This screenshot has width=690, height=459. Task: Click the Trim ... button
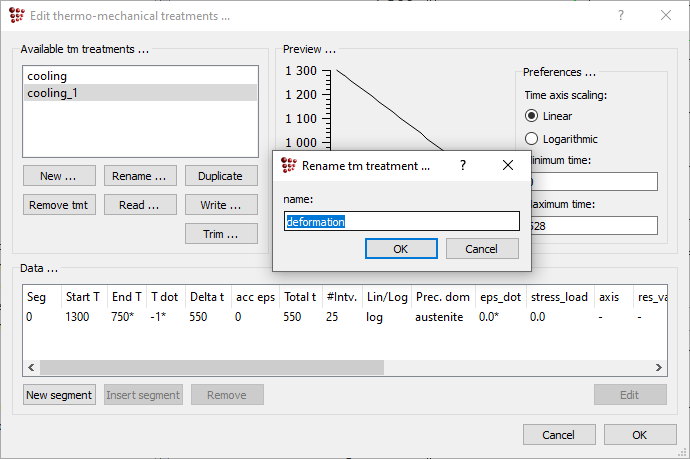[220, 235]
